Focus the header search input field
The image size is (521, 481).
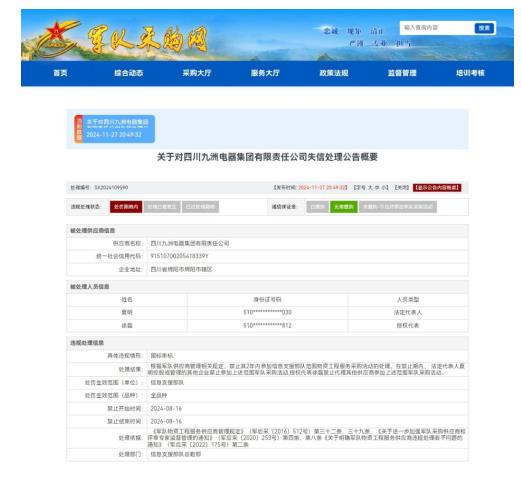point(437,28)
